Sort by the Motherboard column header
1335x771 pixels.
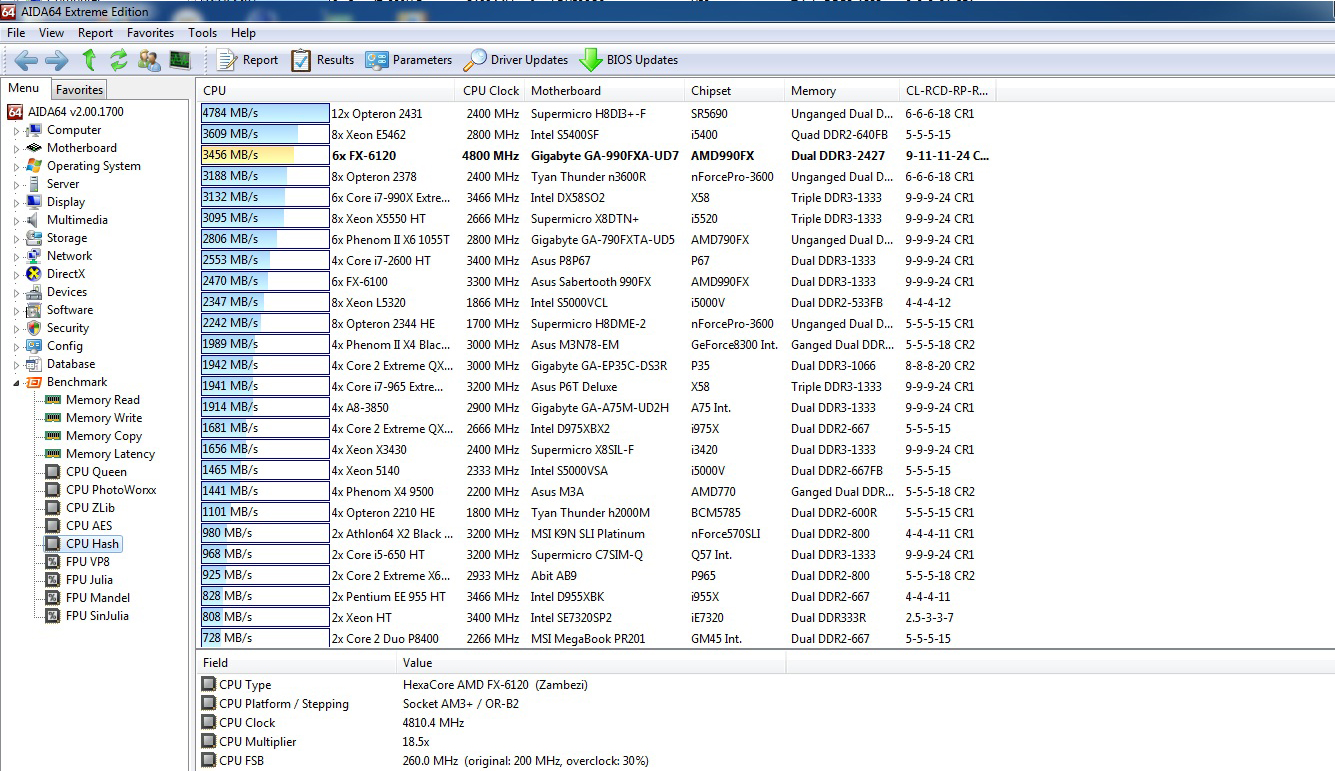pos(604,91)
